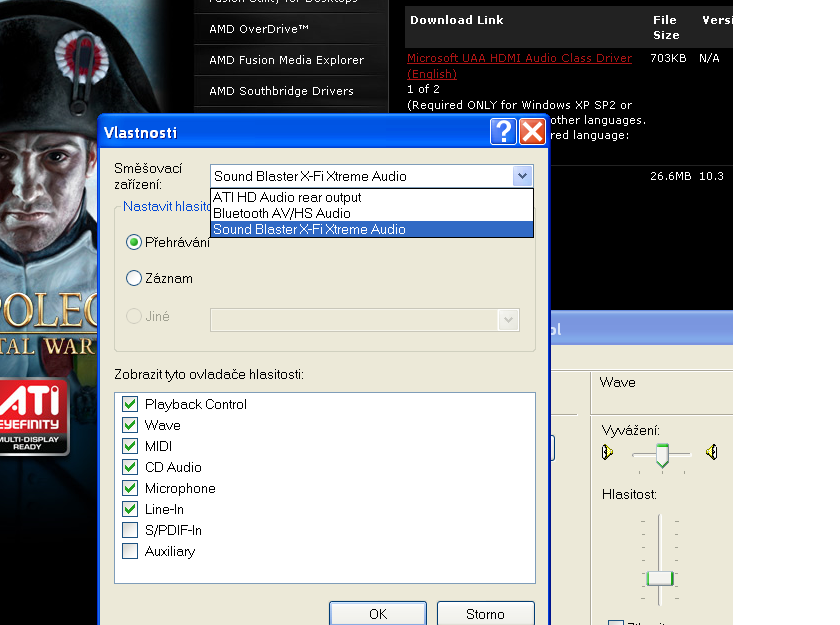Uncheck the Playback Control checkbox
Screen dimensions: 840x625
(x=130, y=404)
